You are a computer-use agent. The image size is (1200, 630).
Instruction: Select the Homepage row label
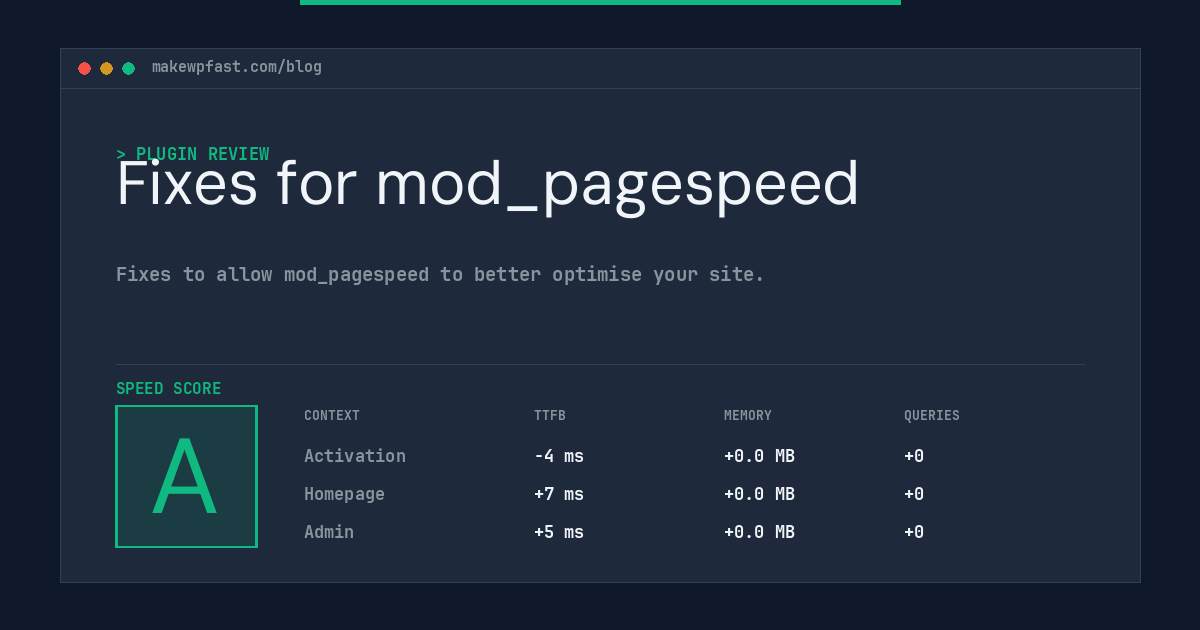[344, 494]
